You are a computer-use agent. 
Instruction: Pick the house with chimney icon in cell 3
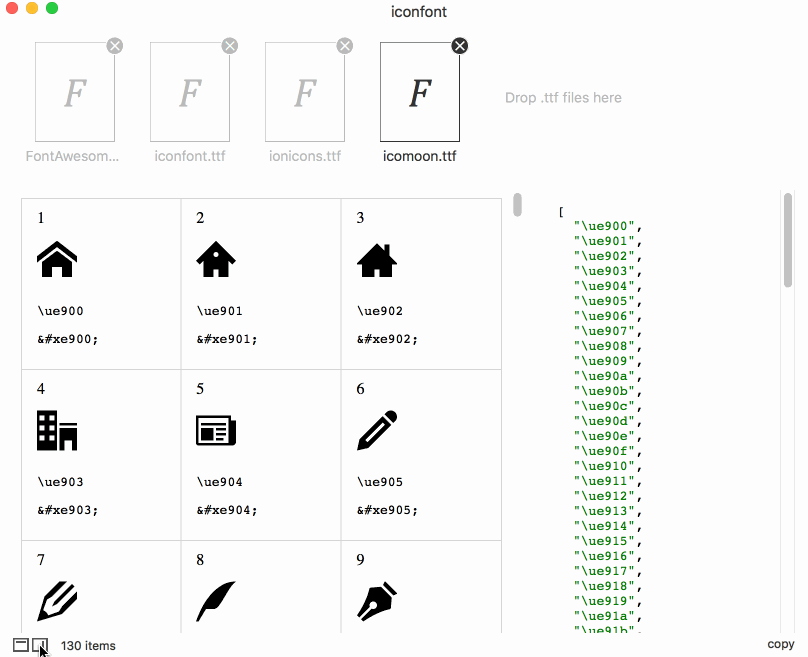click(377, 260)
